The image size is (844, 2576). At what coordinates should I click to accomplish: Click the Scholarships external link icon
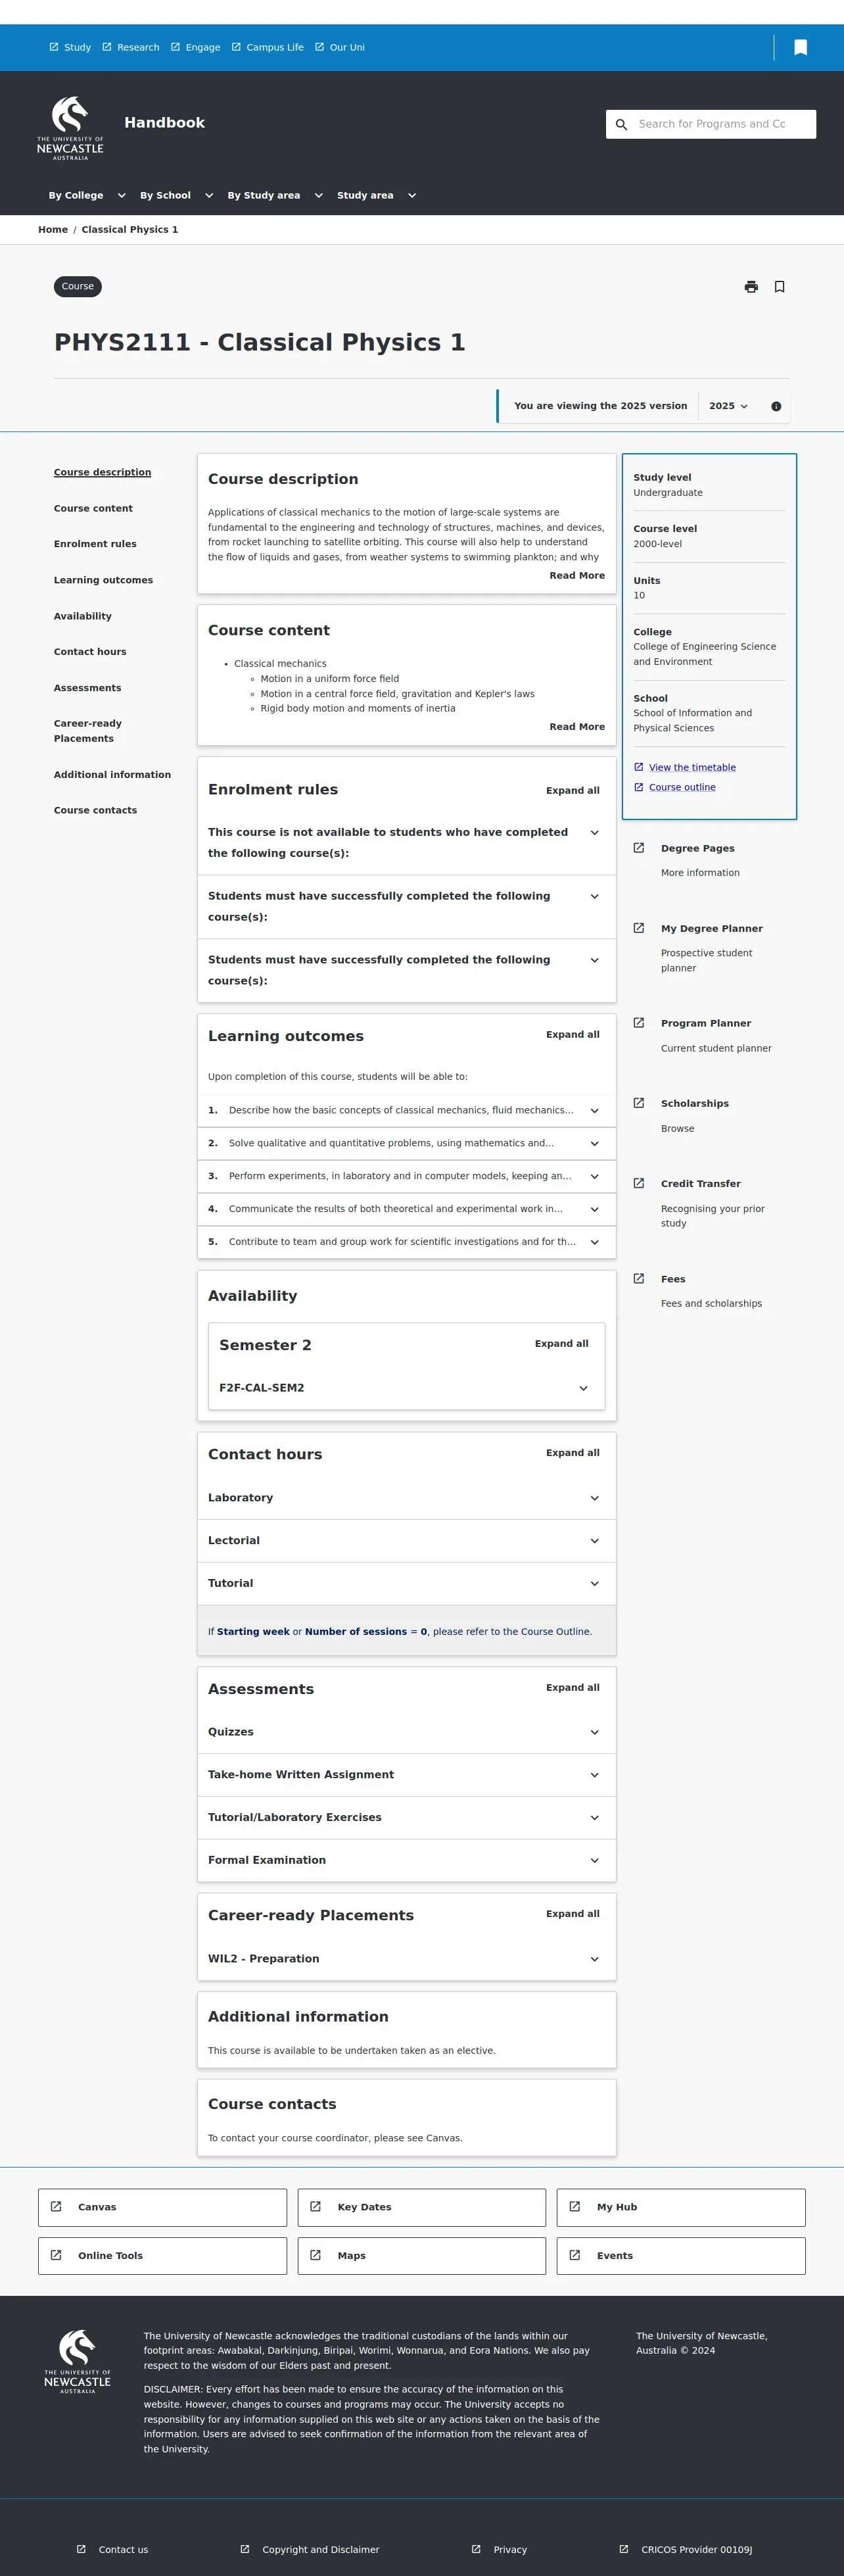coord(639,1103)
